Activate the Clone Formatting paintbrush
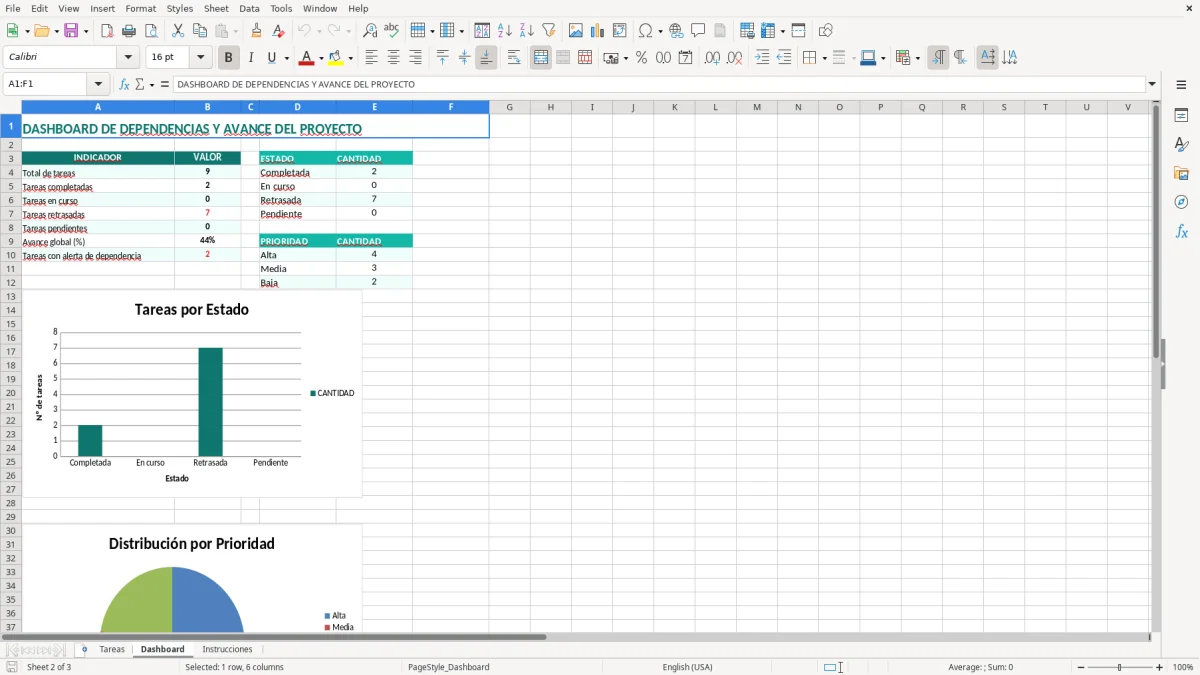1200x675 pixels. click(257, 31)
